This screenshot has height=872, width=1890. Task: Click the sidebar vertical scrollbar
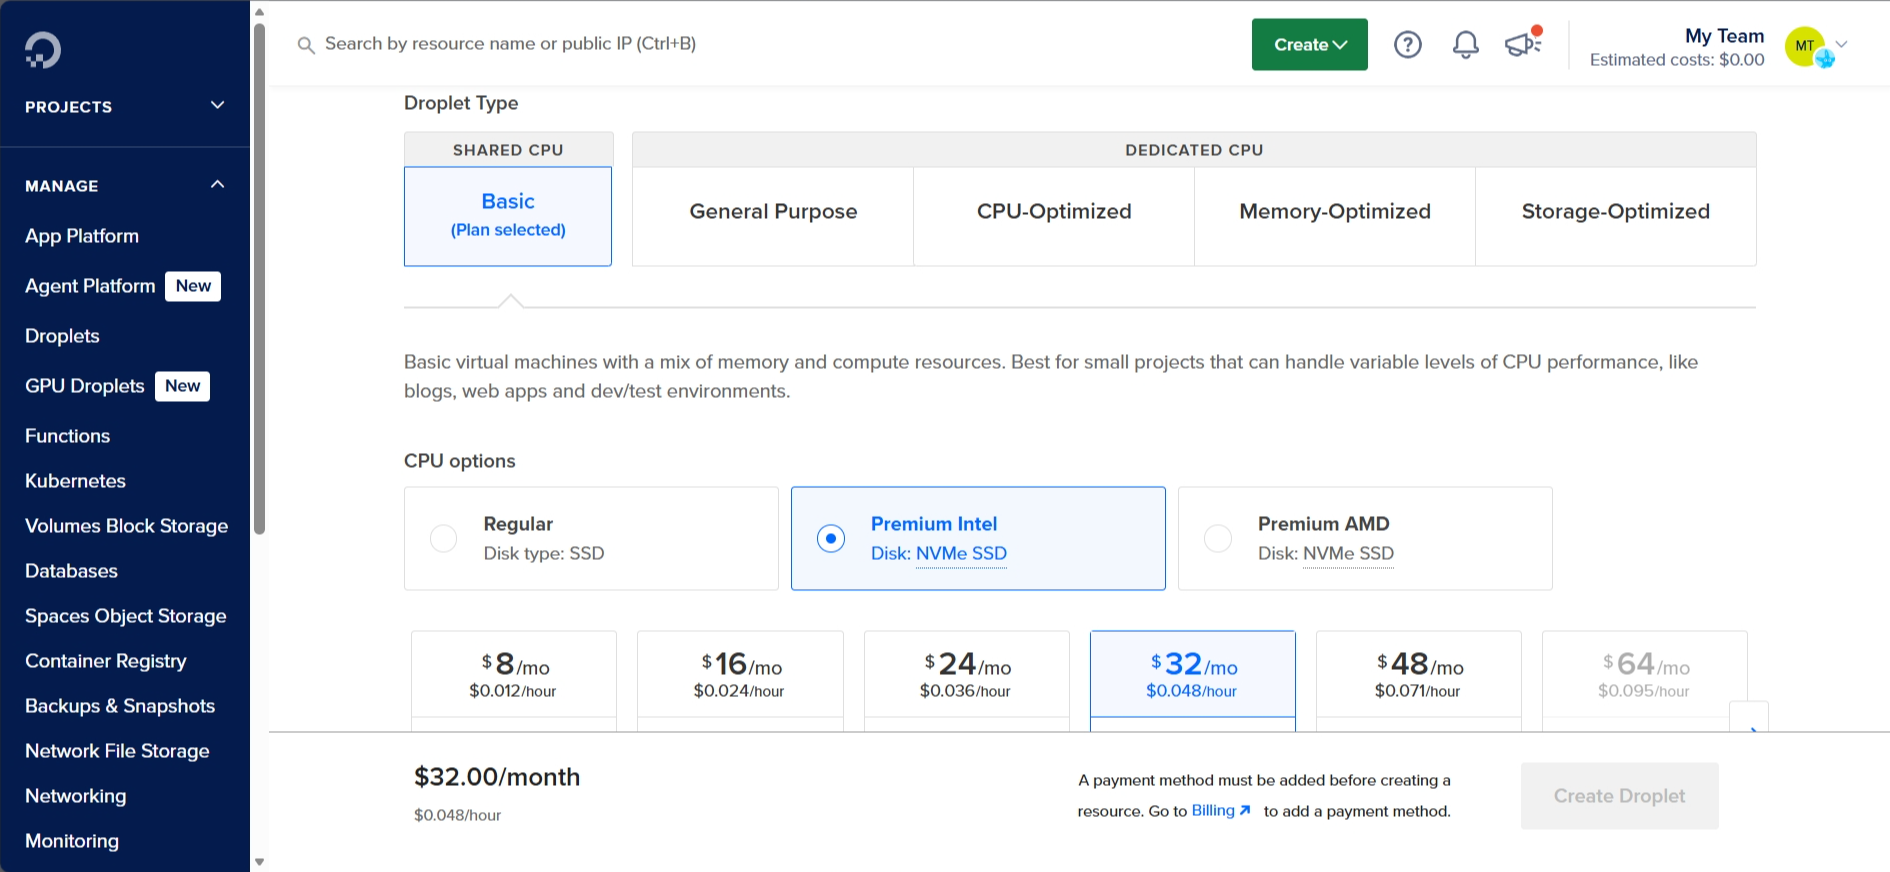click(x=259, y=278)
